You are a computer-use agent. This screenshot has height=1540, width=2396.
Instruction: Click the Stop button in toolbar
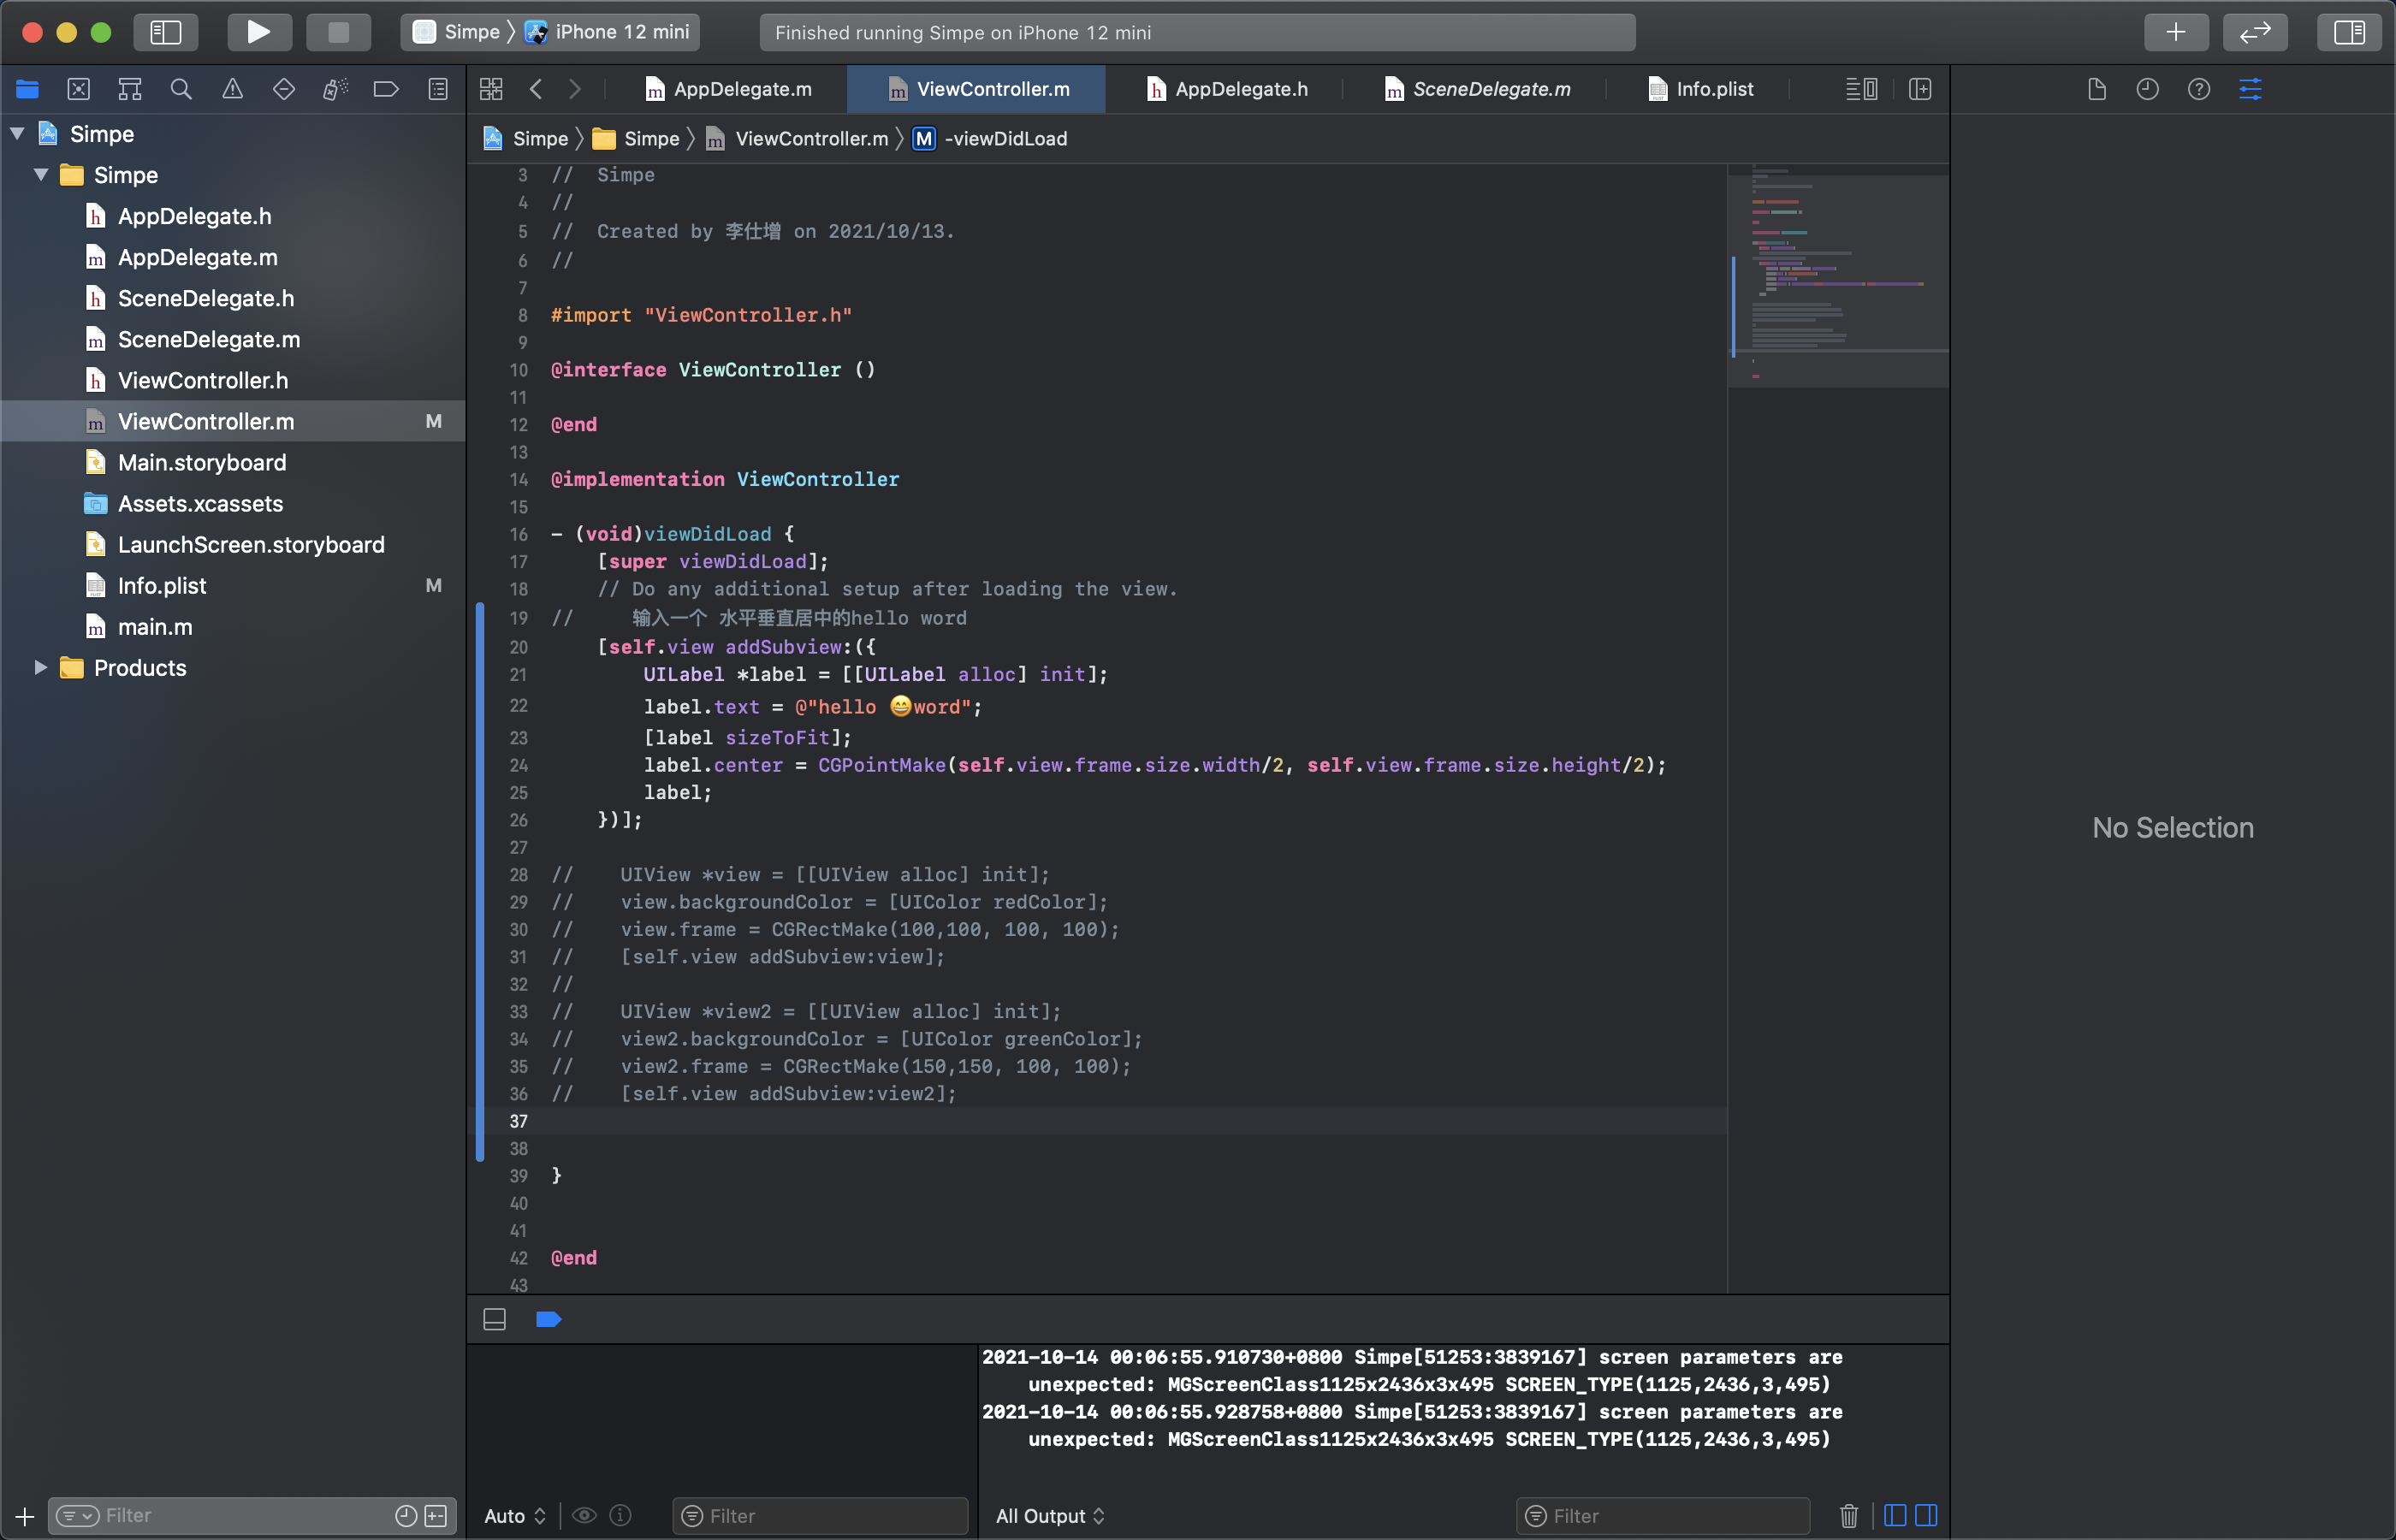tap(338, 32)
